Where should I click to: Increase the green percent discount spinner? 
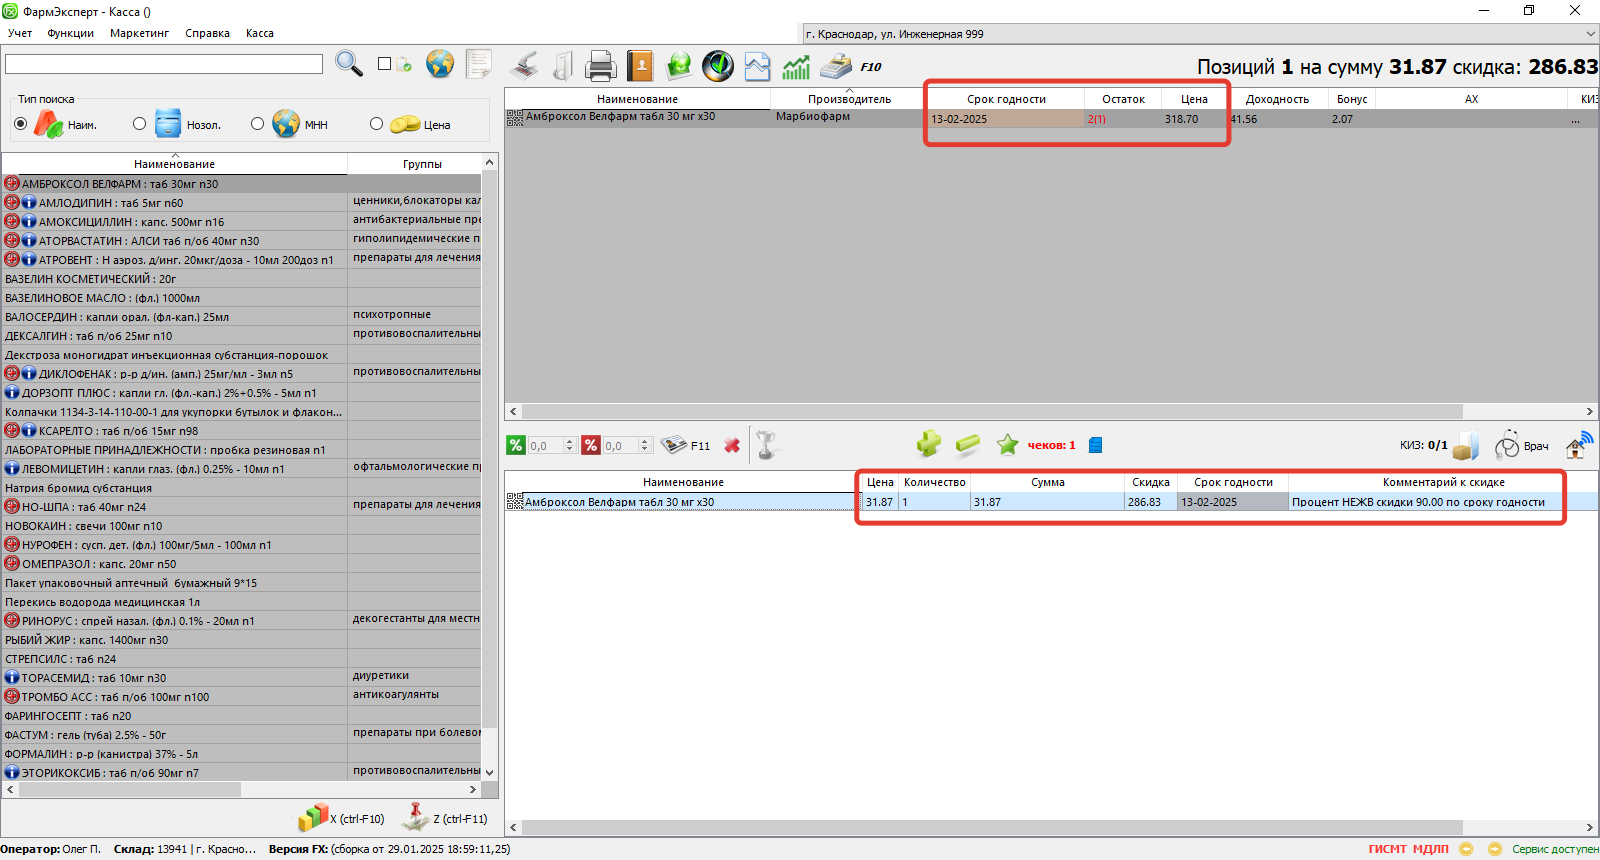[x=570, y=441]
